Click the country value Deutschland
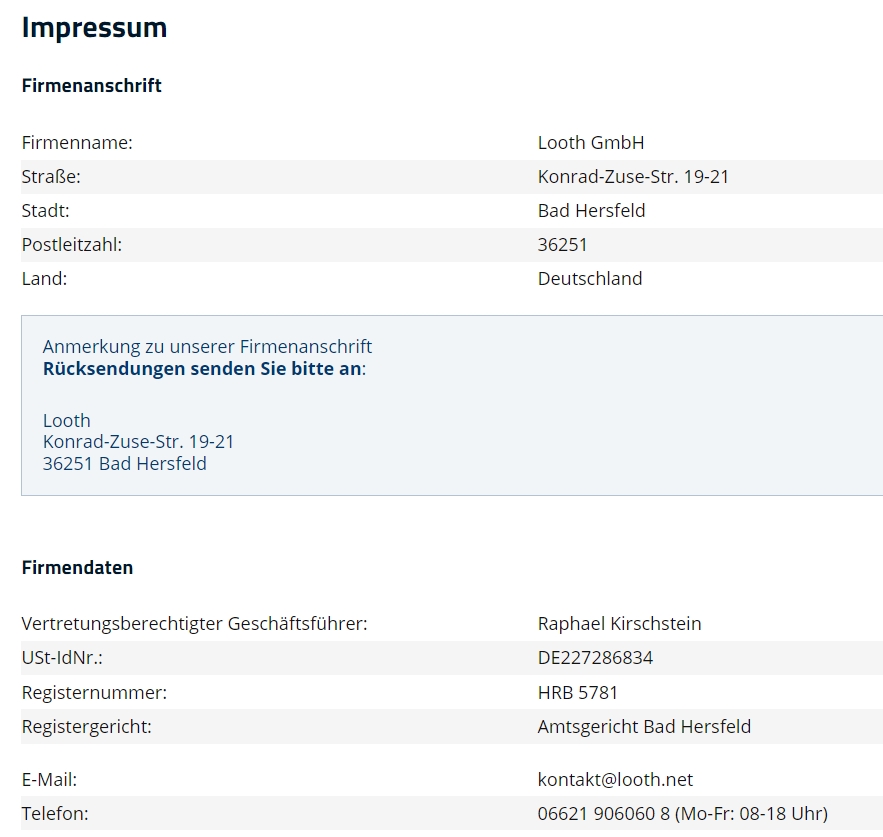 click(590, 279)
